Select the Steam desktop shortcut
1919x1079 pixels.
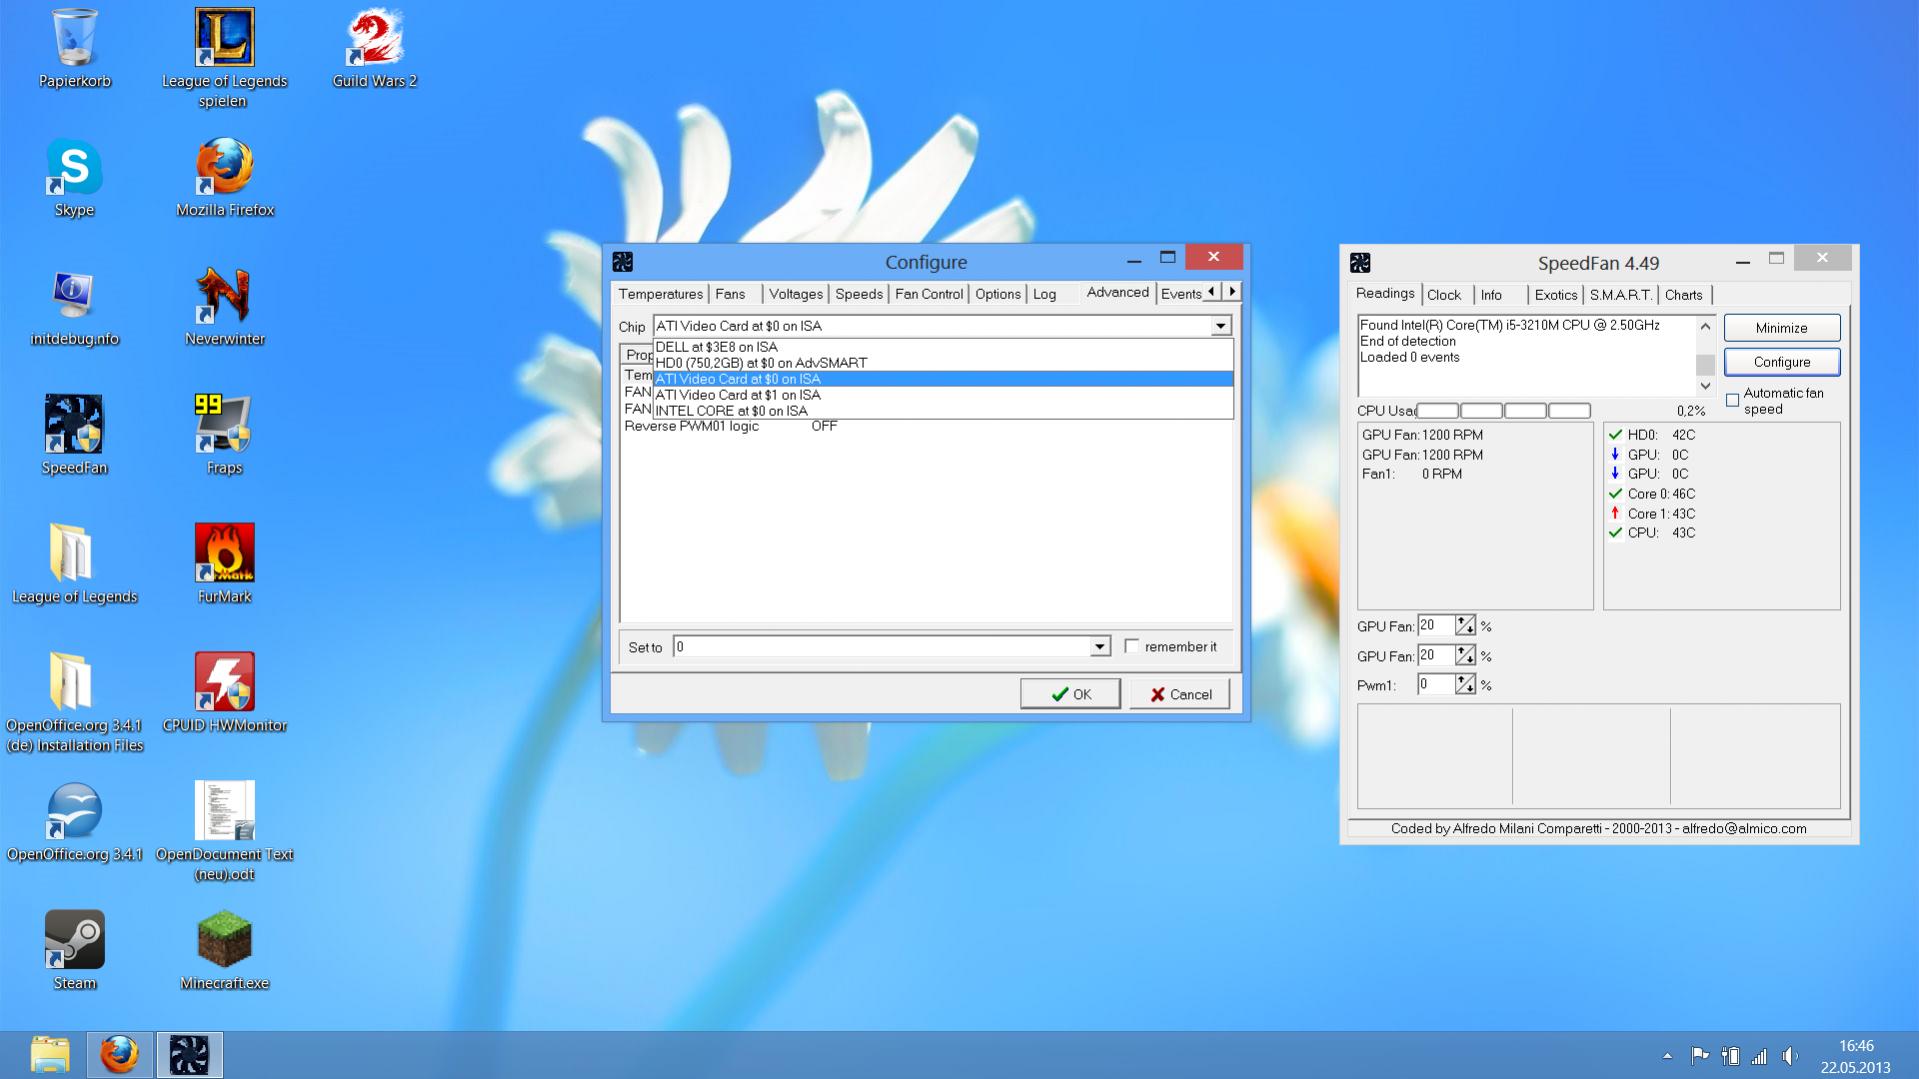pos(74,951)
